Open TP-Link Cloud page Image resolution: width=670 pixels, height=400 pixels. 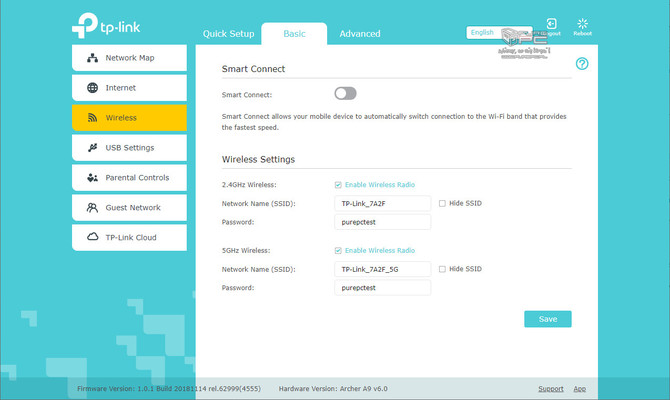pyautogui.click(x=129, y=237)
